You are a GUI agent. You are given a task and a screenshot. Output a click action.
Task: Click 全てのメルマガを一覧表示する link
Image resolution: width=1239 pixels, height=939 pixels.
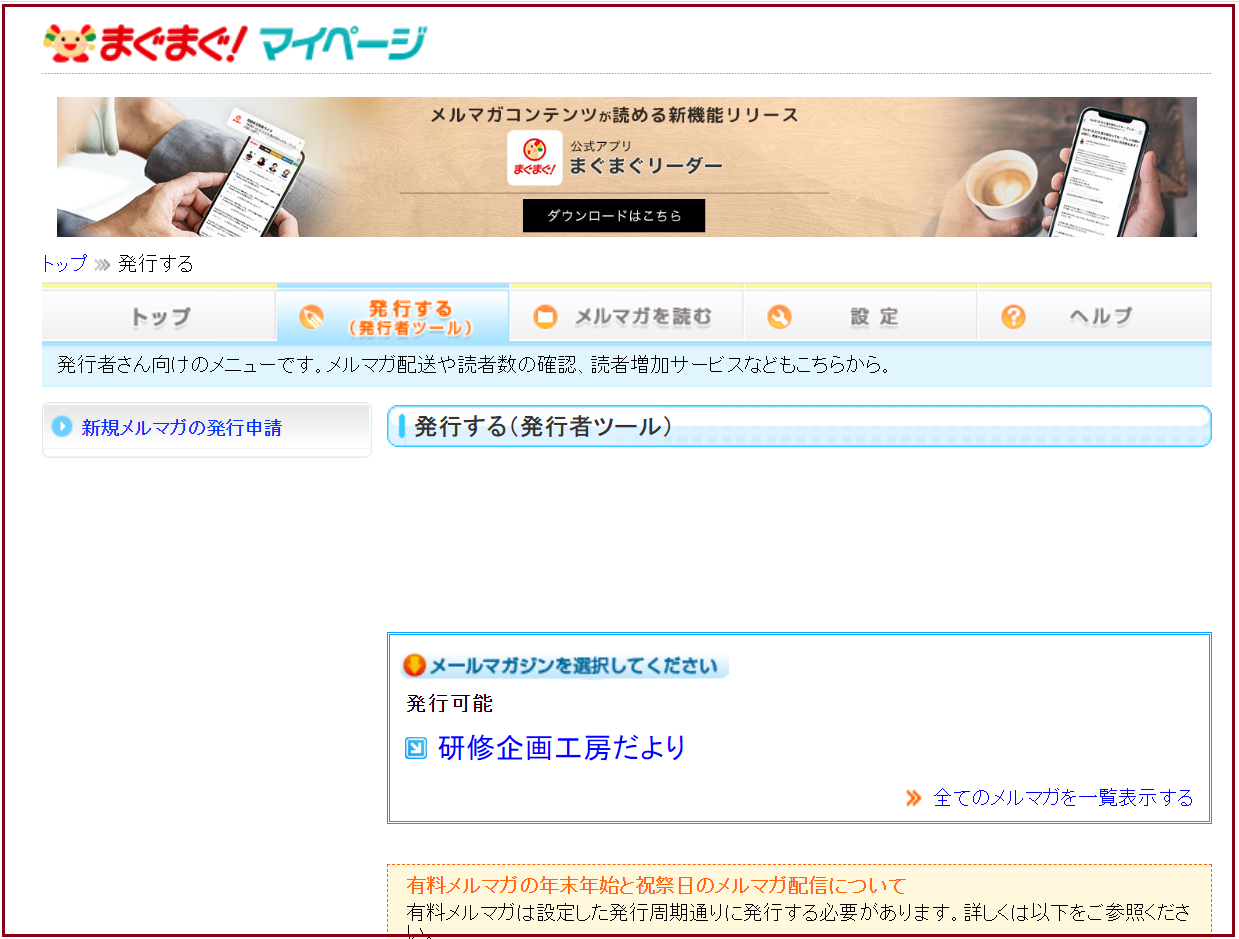tap(1063, 798)
